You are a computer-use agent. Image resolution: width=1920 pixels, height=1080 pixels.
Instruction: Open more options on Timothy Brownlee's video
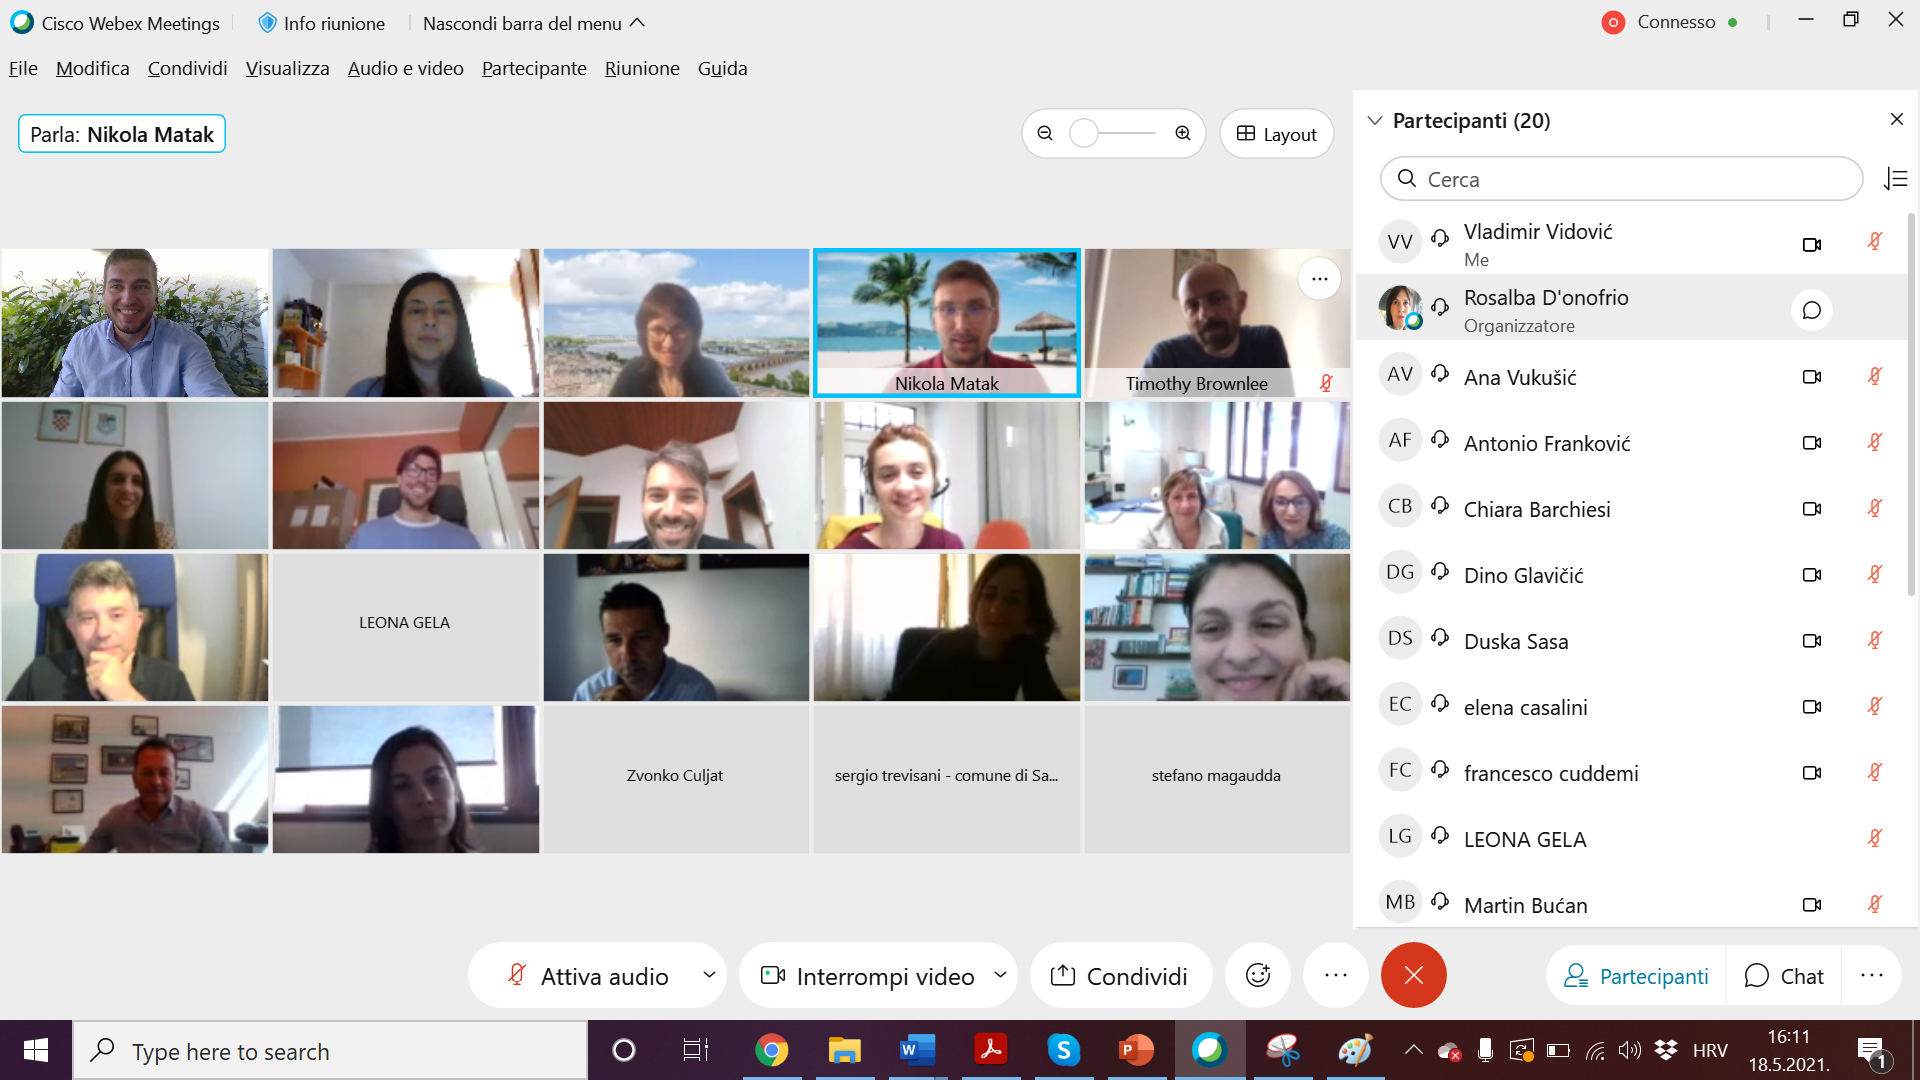tap(1319, 279)
